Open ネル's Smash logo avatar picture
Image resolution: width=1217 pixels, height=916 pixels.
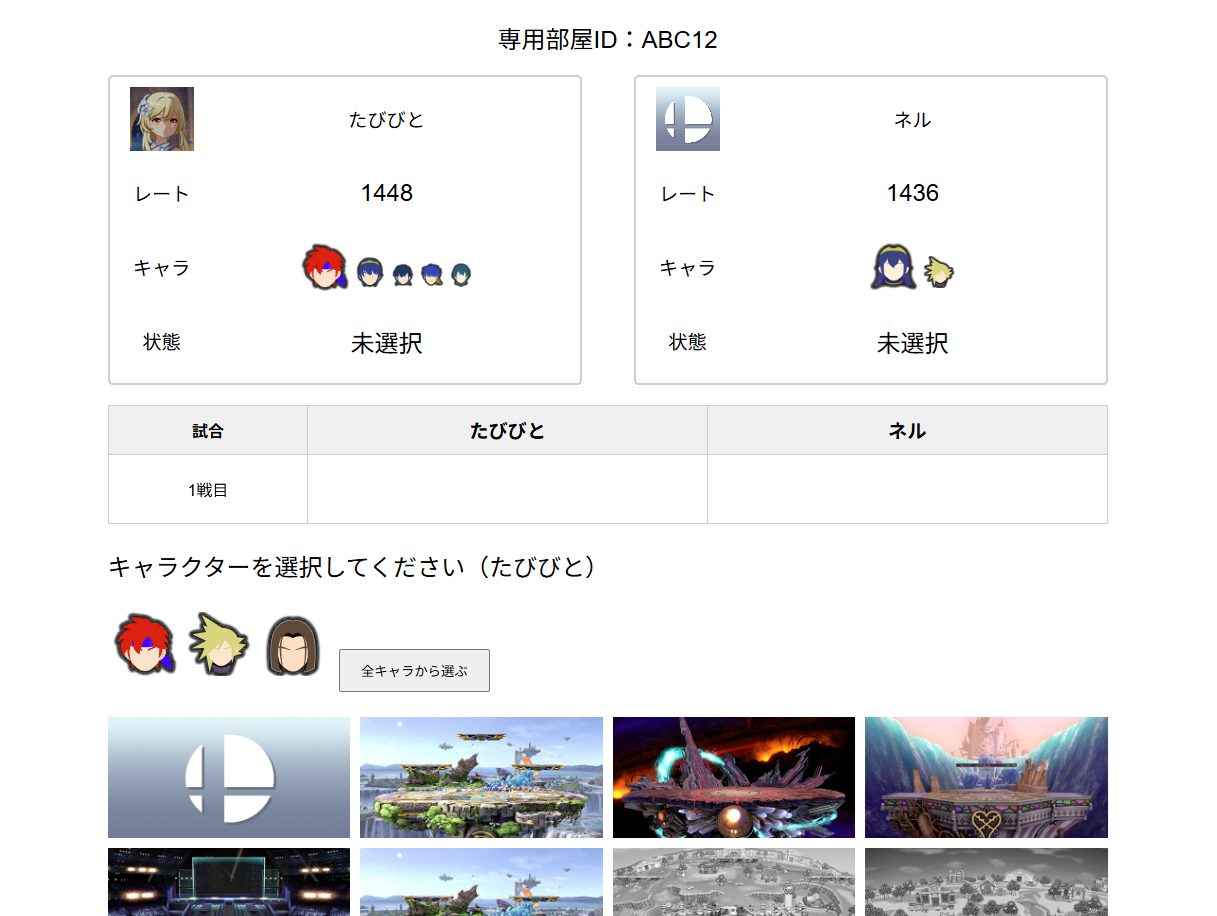(x=688, y=119)
